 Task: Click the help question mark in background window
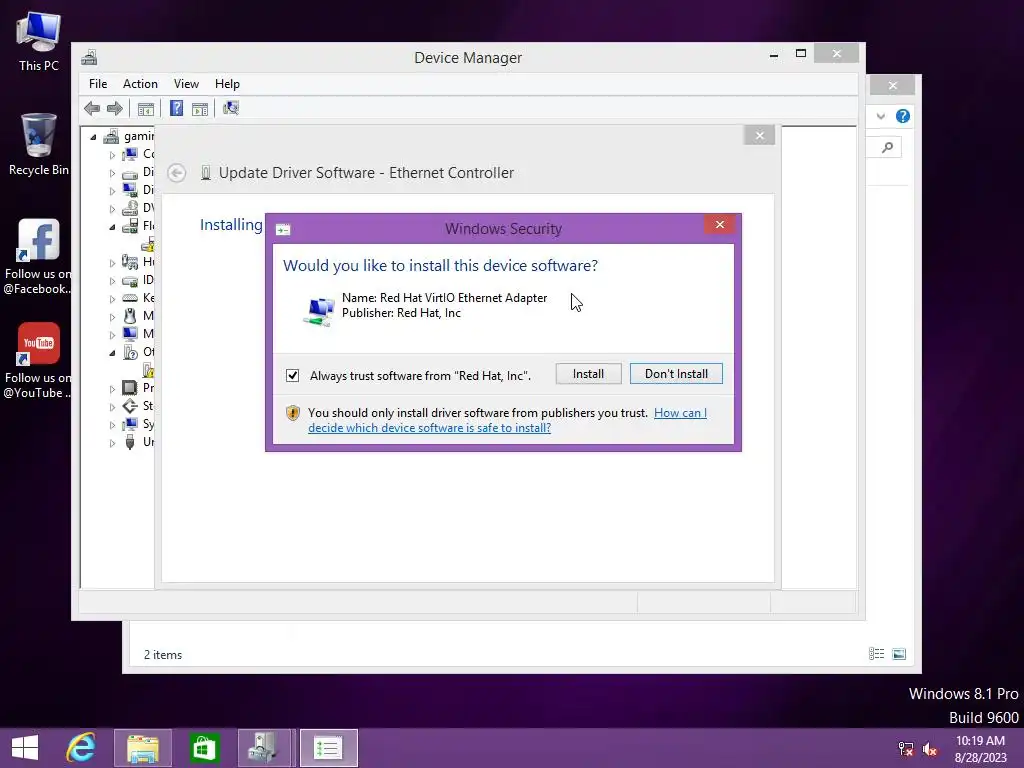[x=903, y=116]
